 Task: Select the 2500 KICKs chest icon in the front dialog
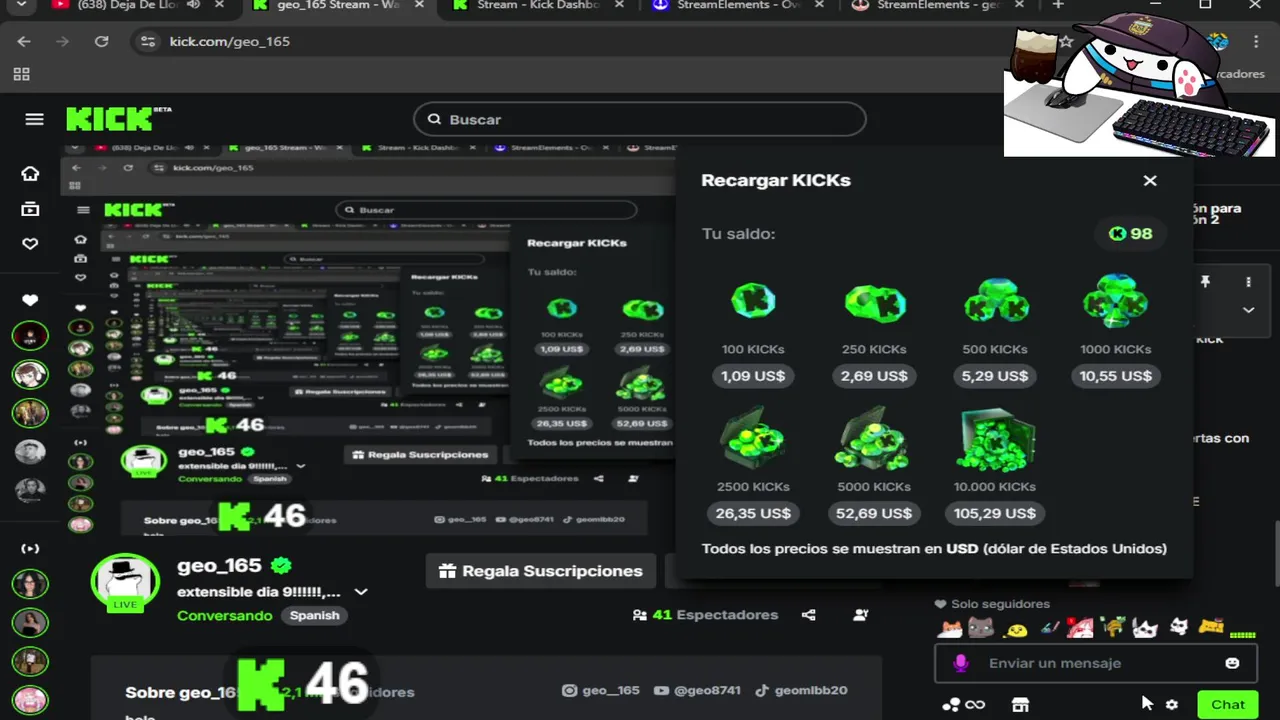(x=753, y=440)
